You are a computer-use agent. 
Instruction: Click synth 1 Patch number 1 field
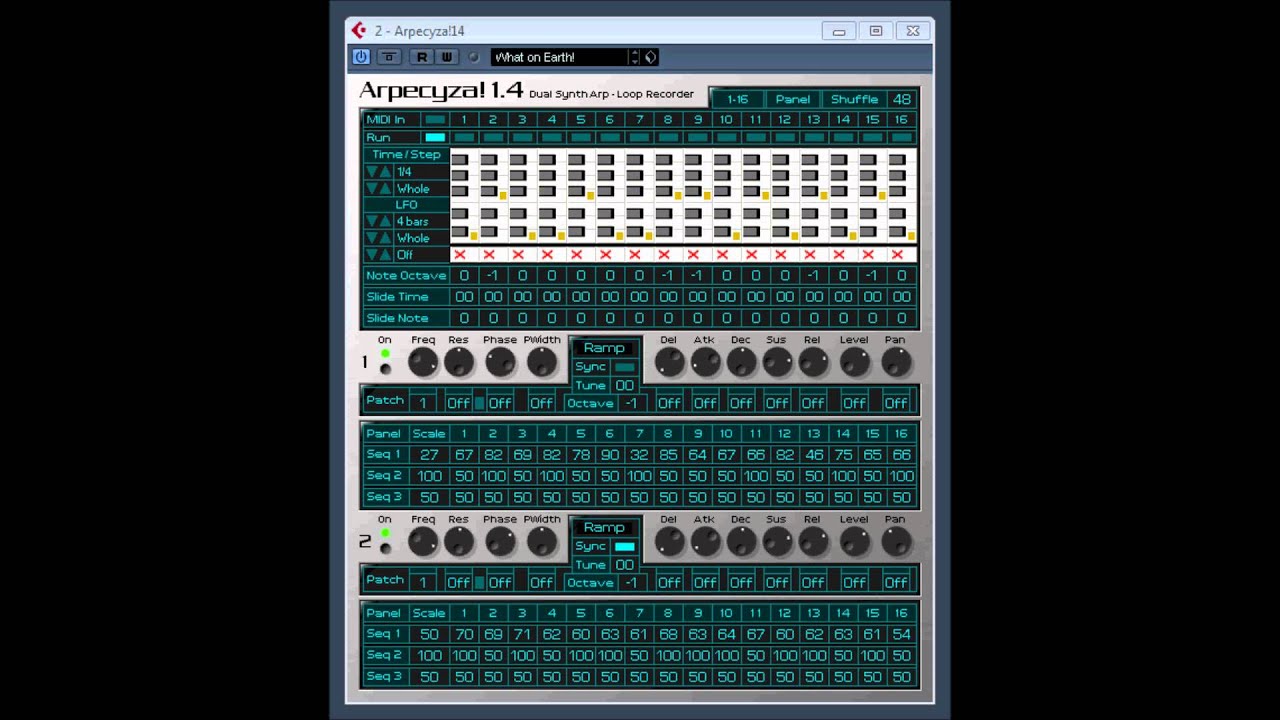(x=423, y=403)
